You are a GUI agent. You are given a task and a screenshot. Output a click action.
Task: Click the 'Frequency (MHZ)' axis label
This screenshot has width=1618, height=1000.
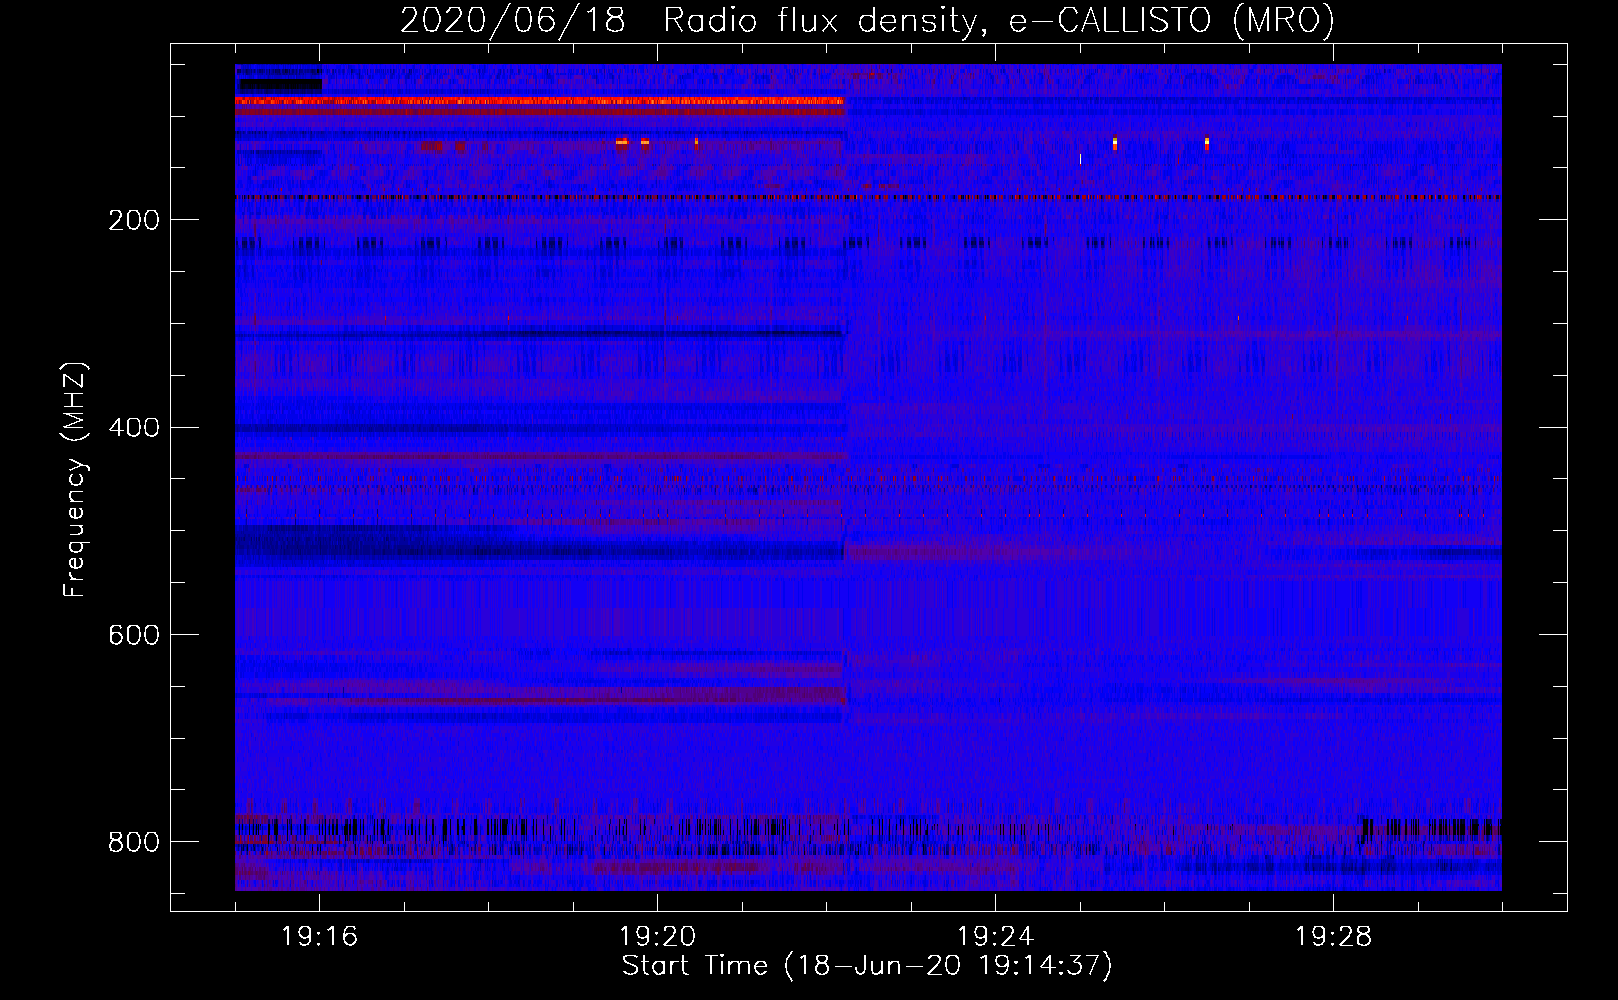pyautogui.click(x=75, y=479)
